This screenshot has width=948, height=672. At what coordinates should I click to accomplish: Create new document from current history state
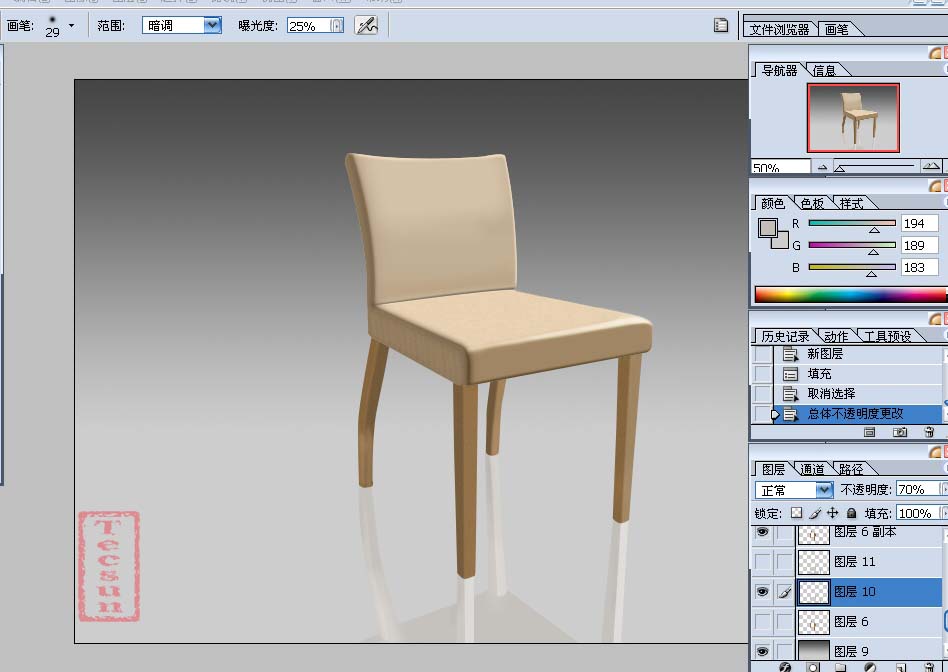[x=869, y=432]
